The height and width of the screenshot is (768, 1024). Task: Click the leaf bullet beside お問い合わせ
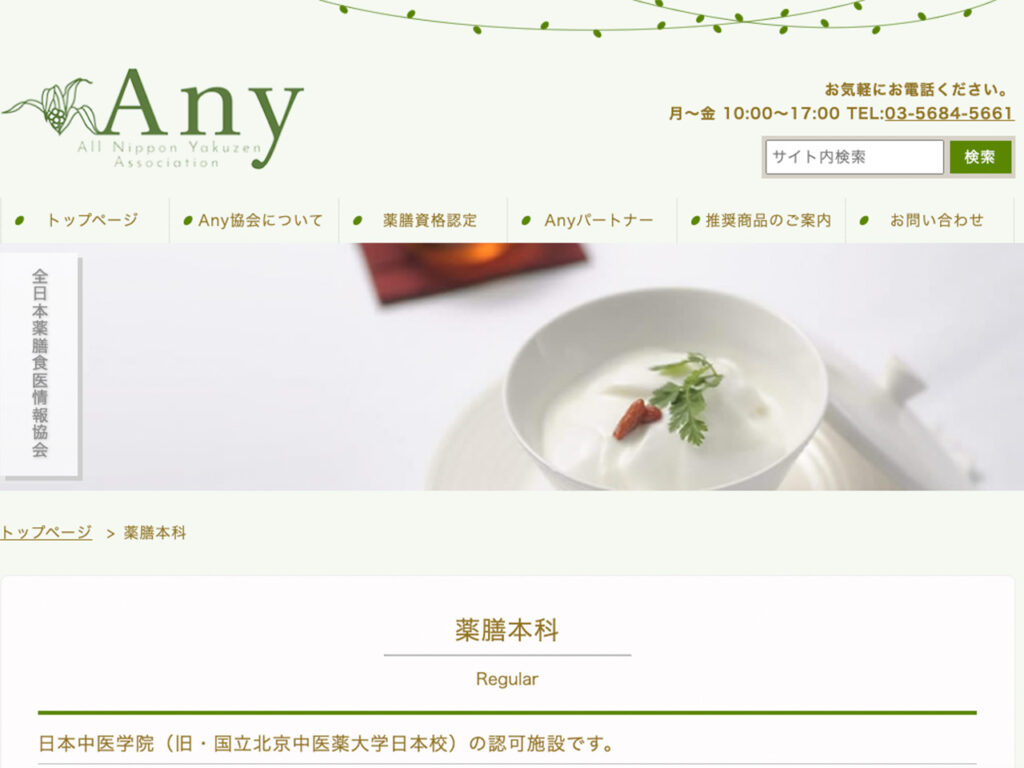864,221
